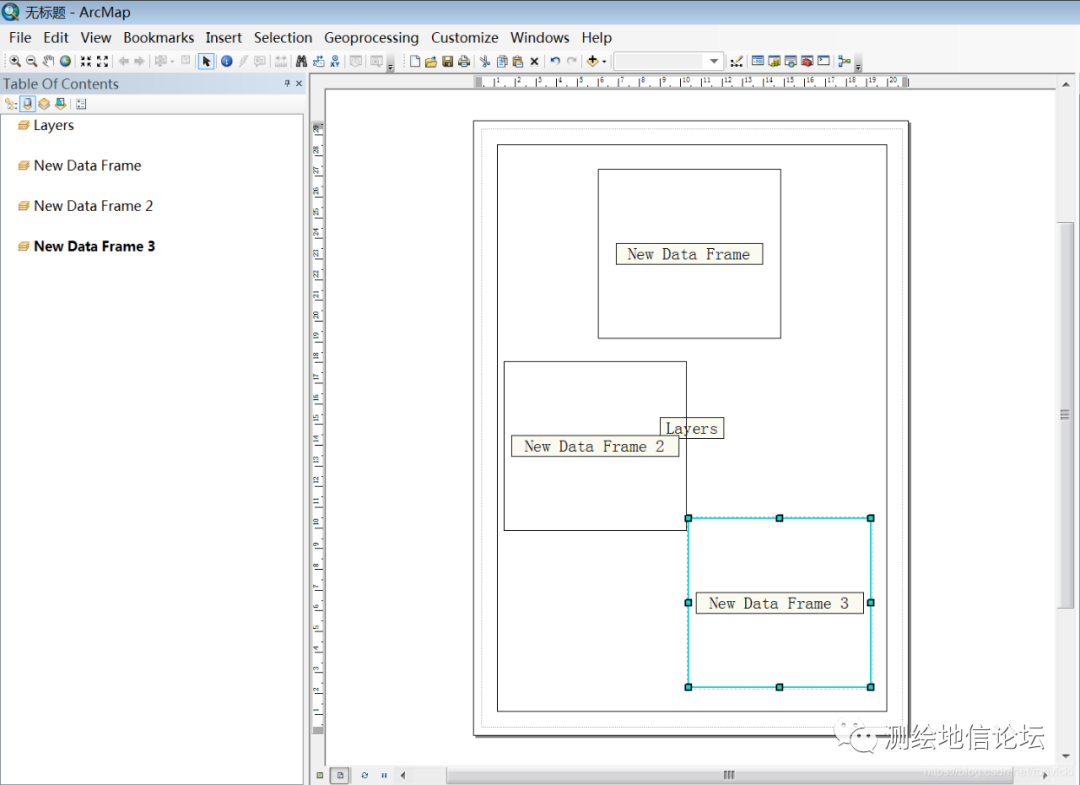Select New Data Frame 2 in contents

93,206
